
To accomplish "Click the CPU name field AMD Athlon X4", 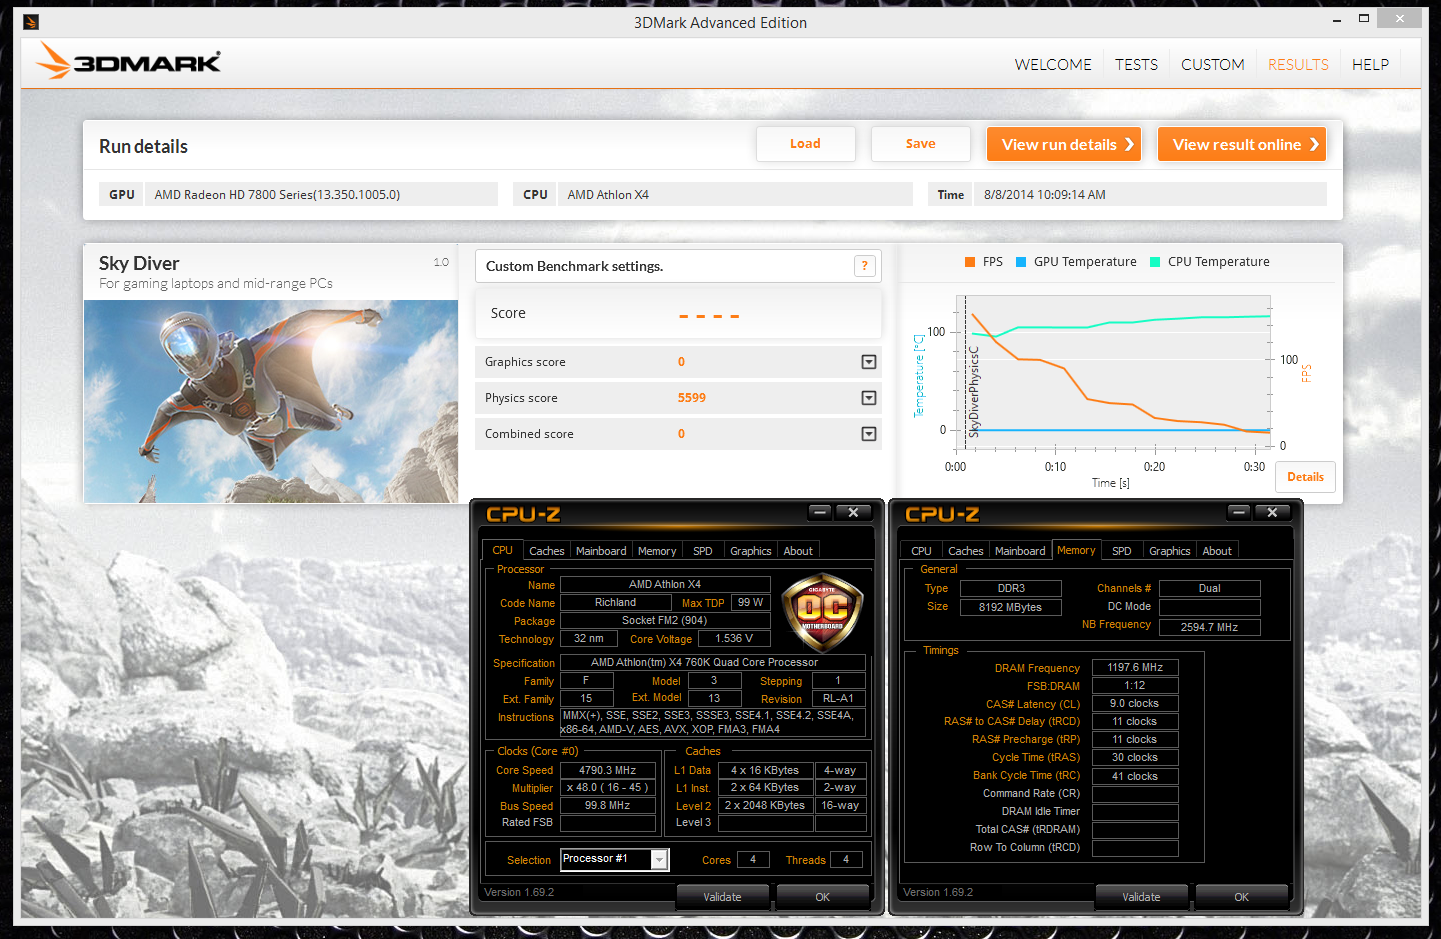I will click(x=665, y=584).
